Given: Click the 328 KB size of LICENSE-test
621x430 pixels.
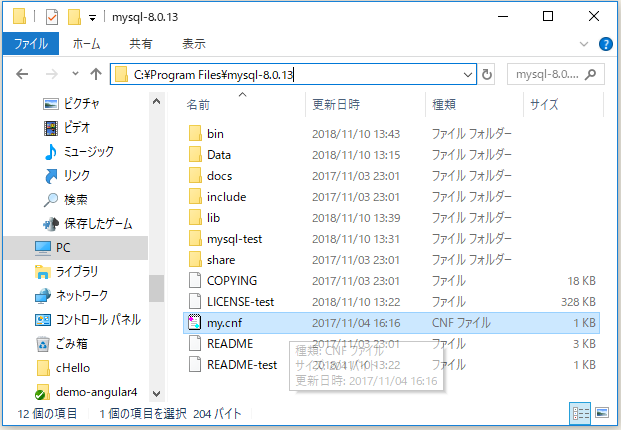Looking at the screenshot, I should click(578, 302).
